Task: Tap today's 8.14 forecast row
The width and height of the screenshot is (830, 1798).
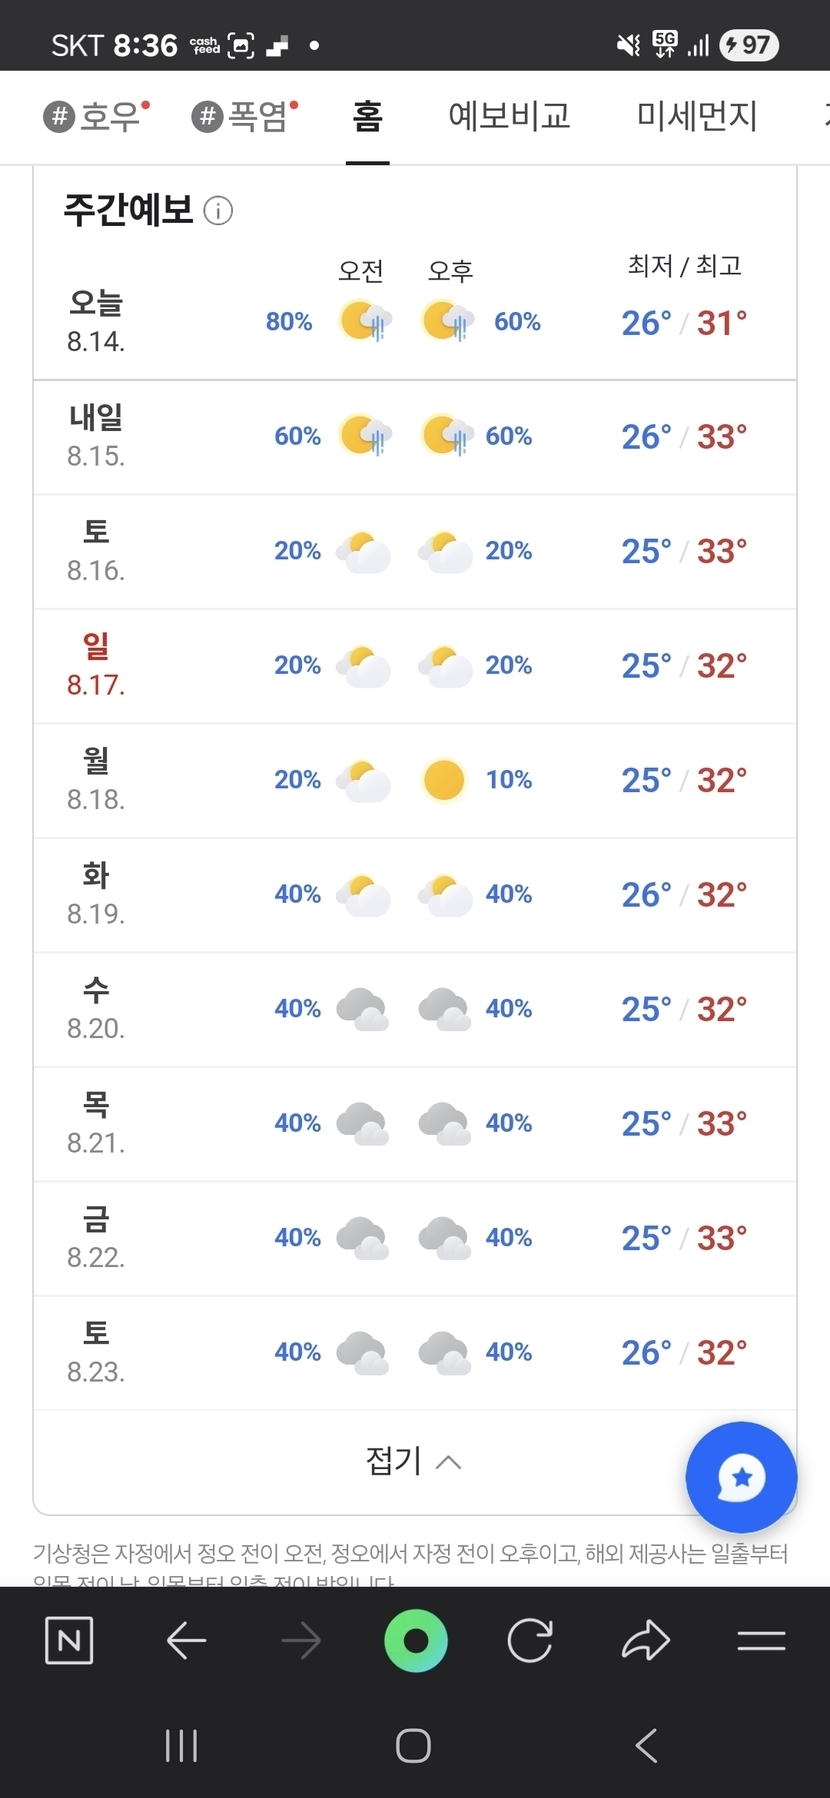Action: tap(414, 322)
